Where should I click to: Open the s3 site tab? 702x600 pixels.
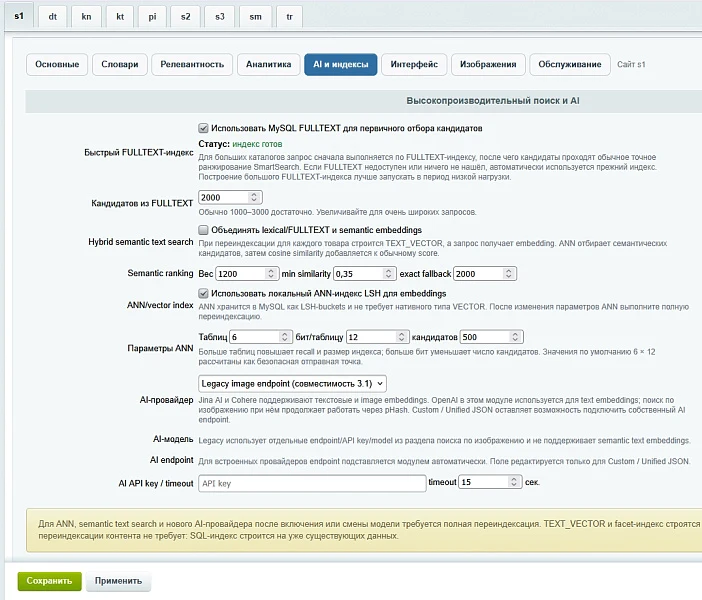point(219,17)
